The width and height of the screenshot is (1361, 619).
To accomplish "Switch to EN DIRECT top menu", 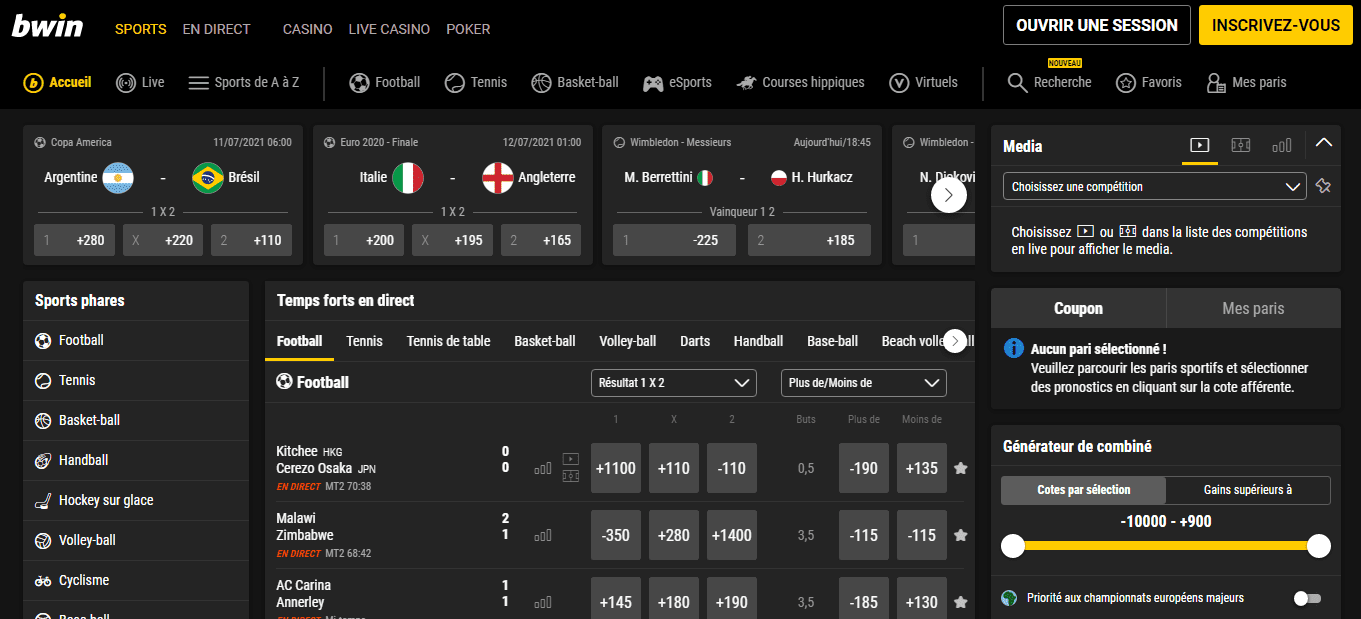I will point(217,29).
